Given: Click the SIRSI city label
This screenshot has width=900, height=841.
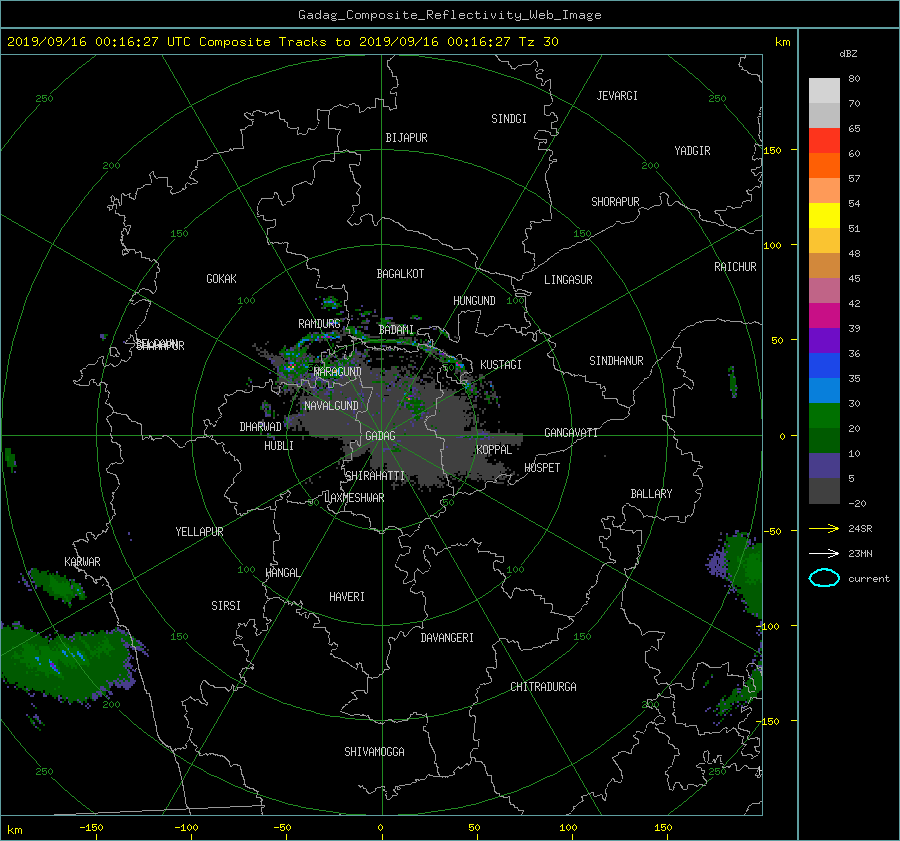Looking at the screenshot, I should pos(226,606).
